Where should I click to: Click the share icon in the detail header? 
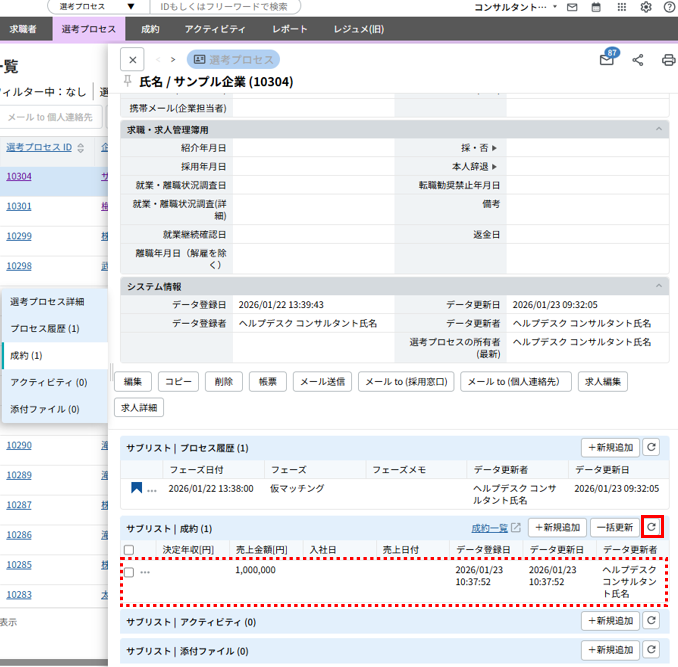click(x=638, y=60)
